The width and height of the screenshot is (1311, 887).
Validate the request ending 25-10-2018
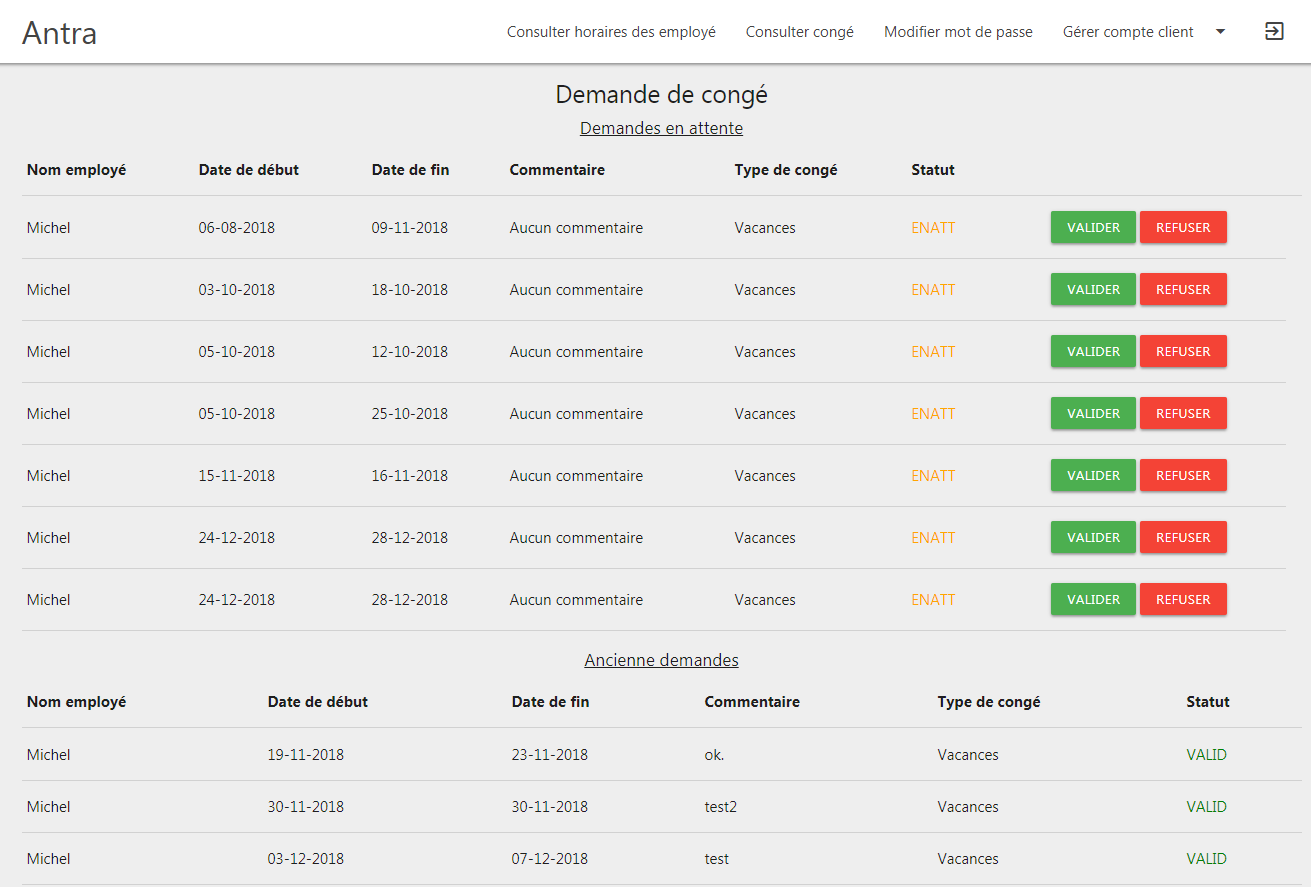1093,413
